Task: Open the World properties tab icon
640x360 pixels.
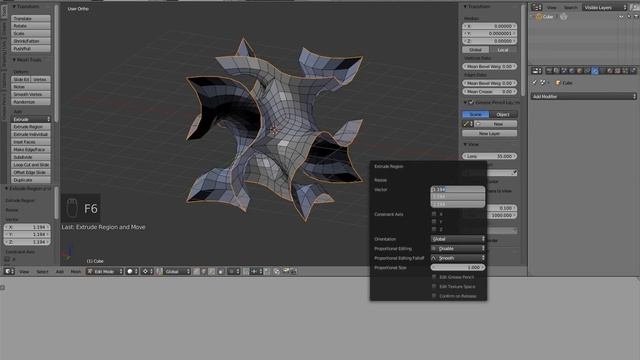Action: coord(572,71)
